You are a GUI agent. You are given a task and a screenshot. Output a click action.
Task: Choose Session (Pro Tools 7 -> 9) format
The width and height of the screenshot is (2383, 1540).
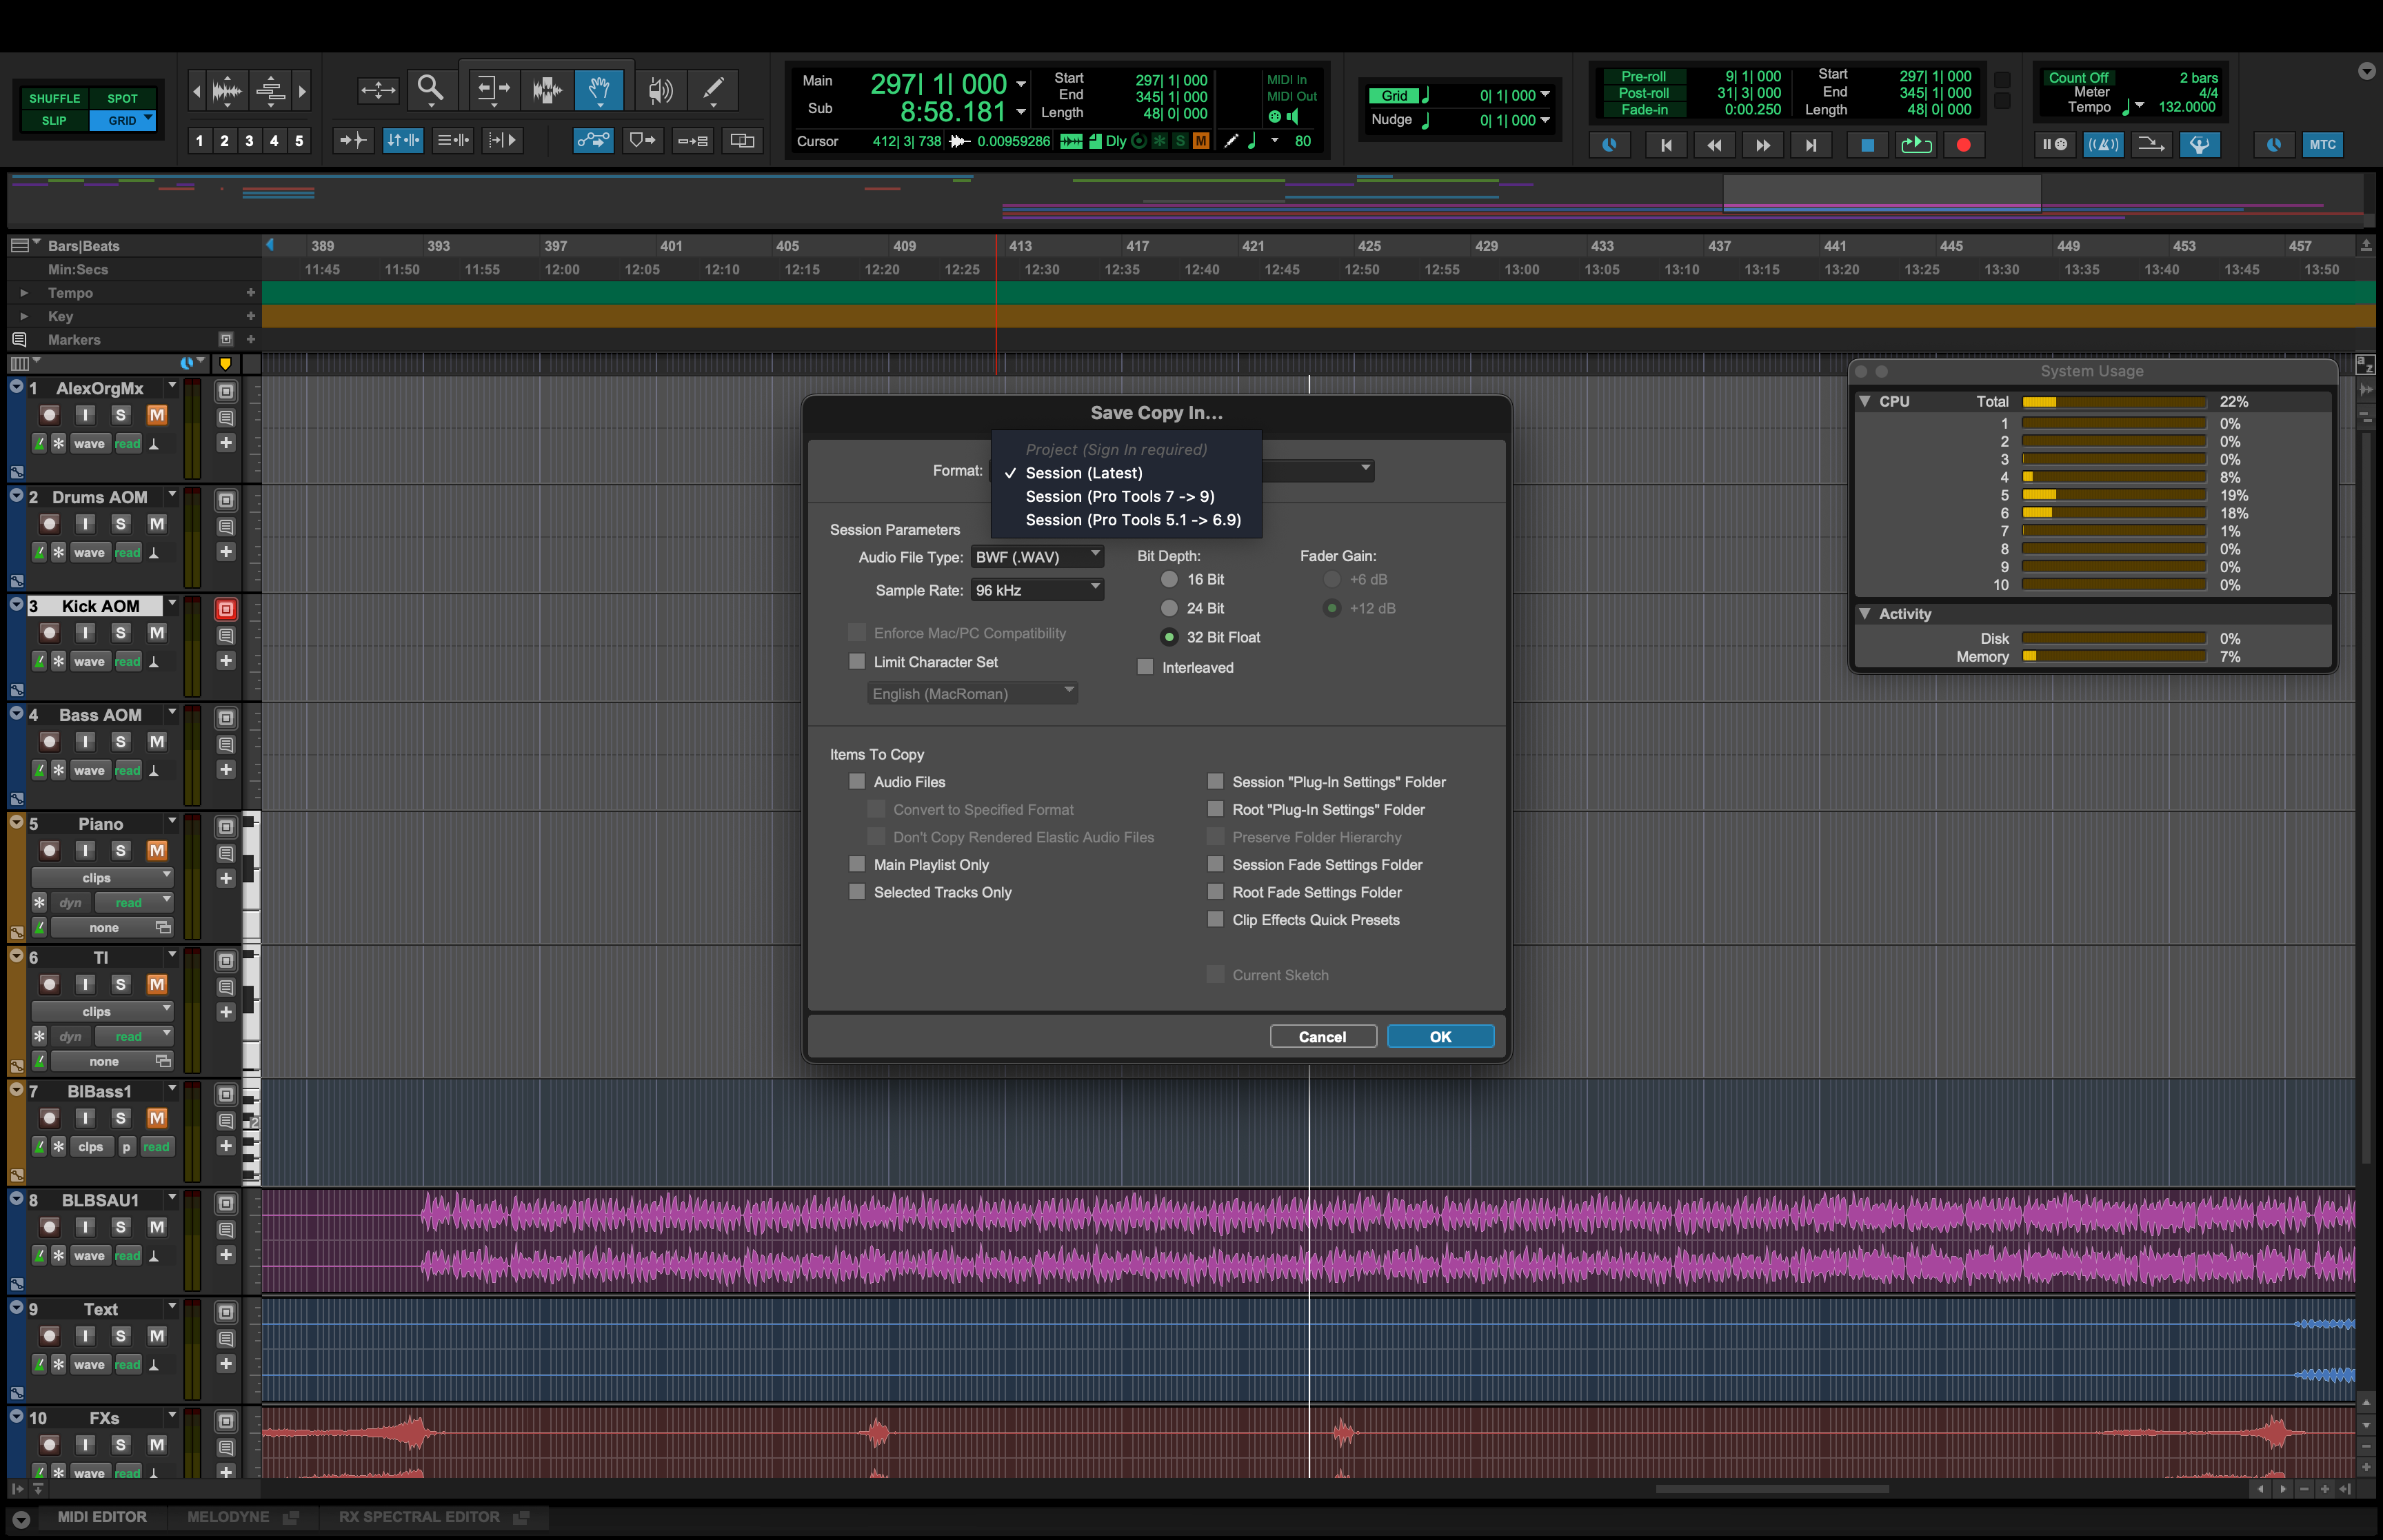point(1119,497)
